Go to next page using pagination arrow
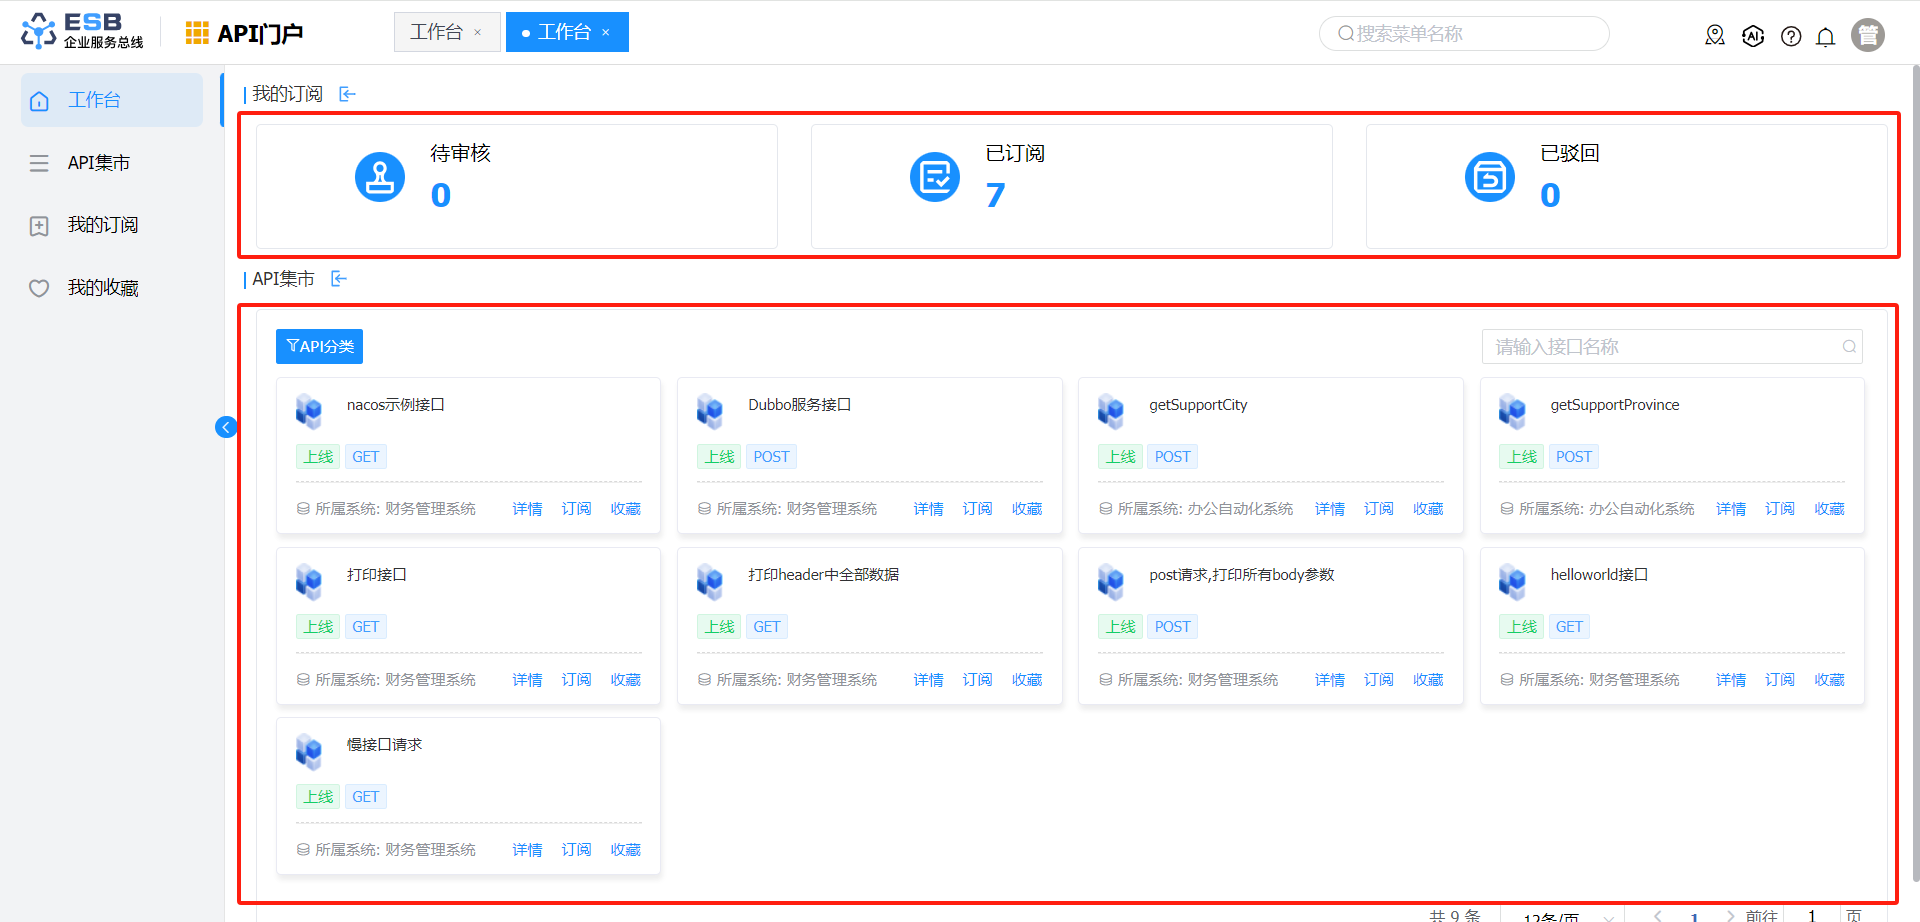Image resolution: width=1920 pixels, height=922 pixels. 1730,915
